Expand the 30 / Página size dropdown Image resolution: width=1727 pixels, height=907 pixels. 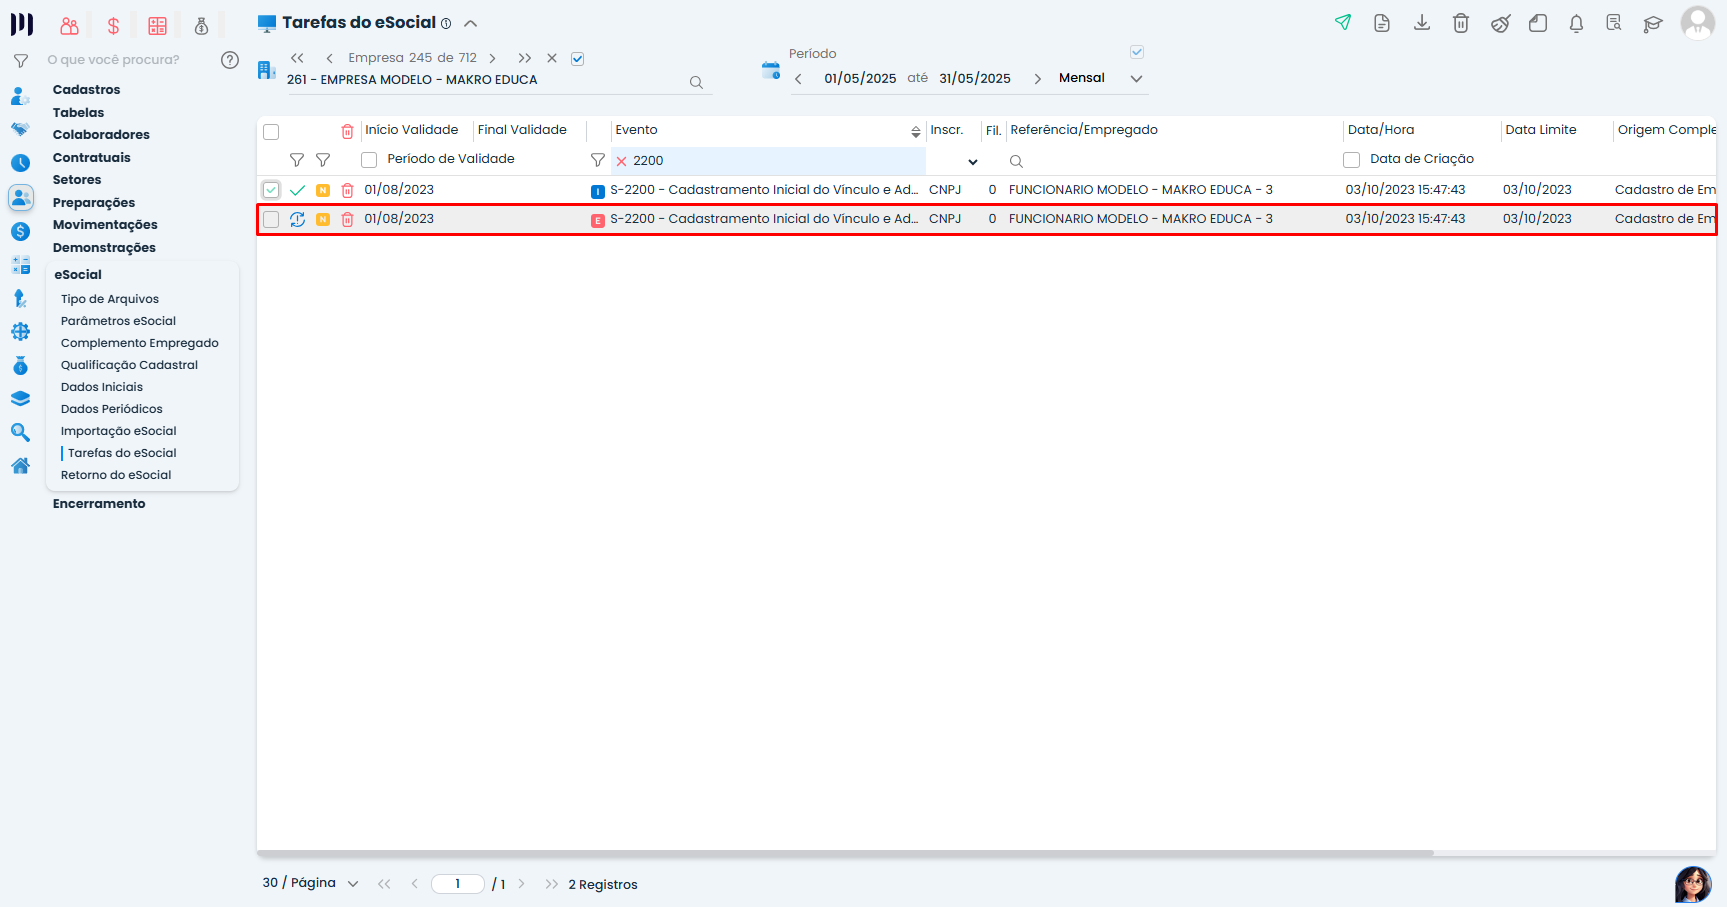pos(352,884)
